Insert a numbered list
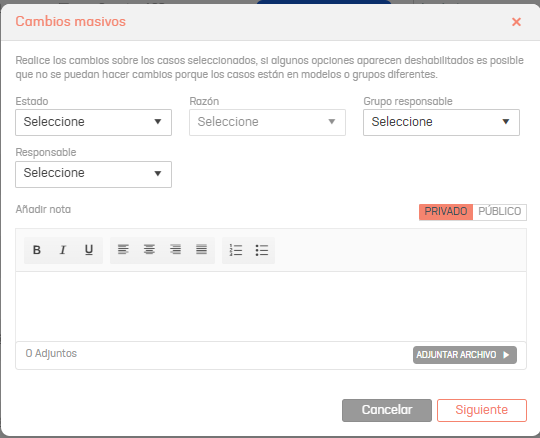This screenshot has height=438, width=540. [236, 250]
